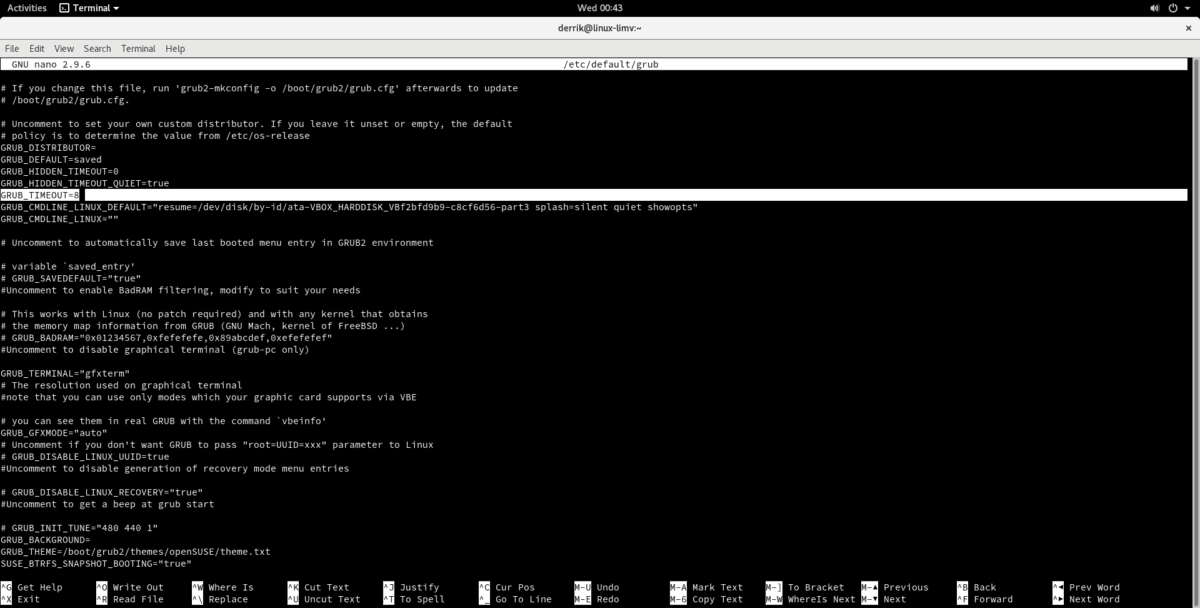The height and width of the screenshot is (608, 1200).
Task: Click the ^T To Spell shortcut
Action: point(414,600)
